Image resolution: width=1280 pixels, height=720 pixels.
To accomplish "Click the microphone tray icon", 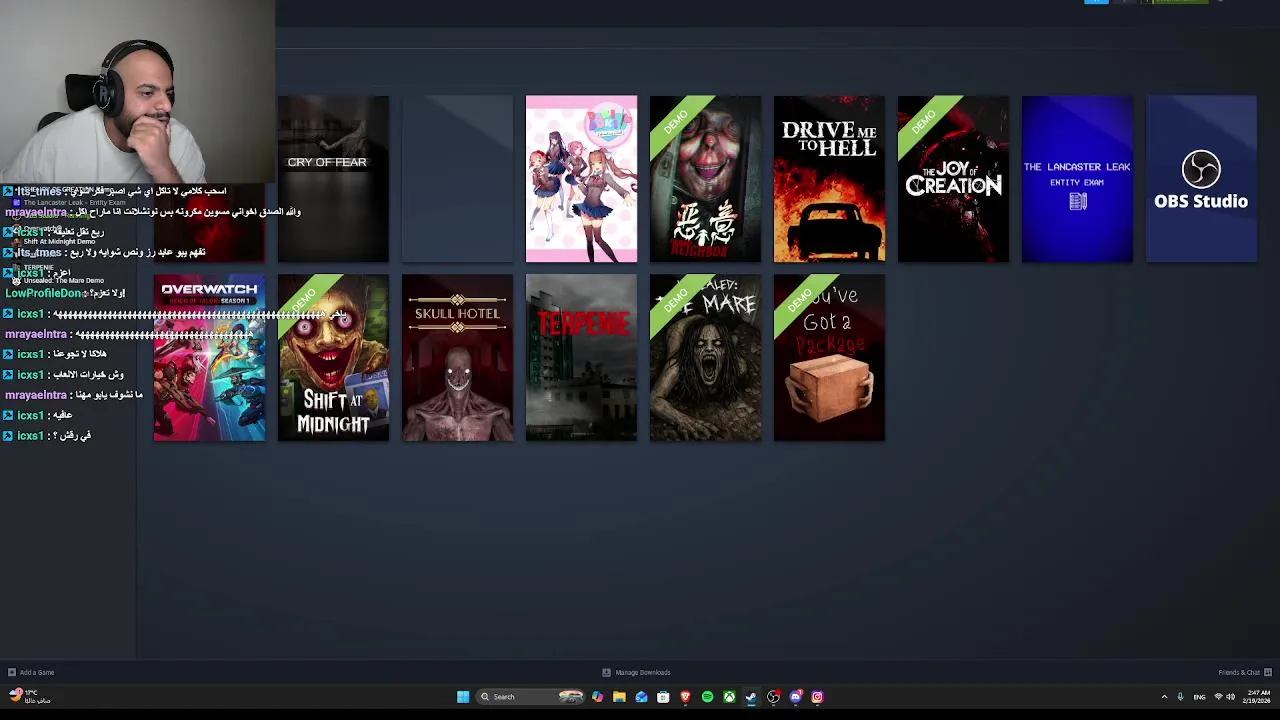I will [x=1180, y=697].
